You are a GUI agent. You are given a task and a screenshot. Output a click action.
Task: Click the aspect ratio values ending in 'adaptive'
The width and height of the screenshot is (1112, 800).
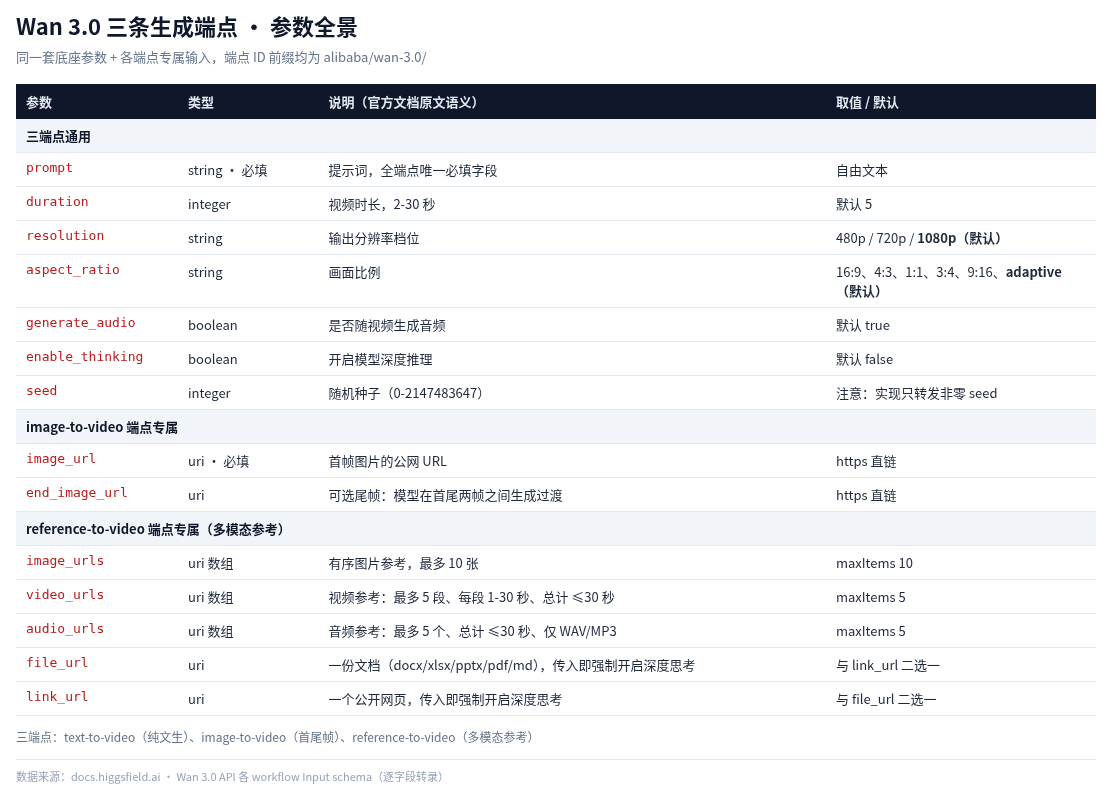point(949,282)
